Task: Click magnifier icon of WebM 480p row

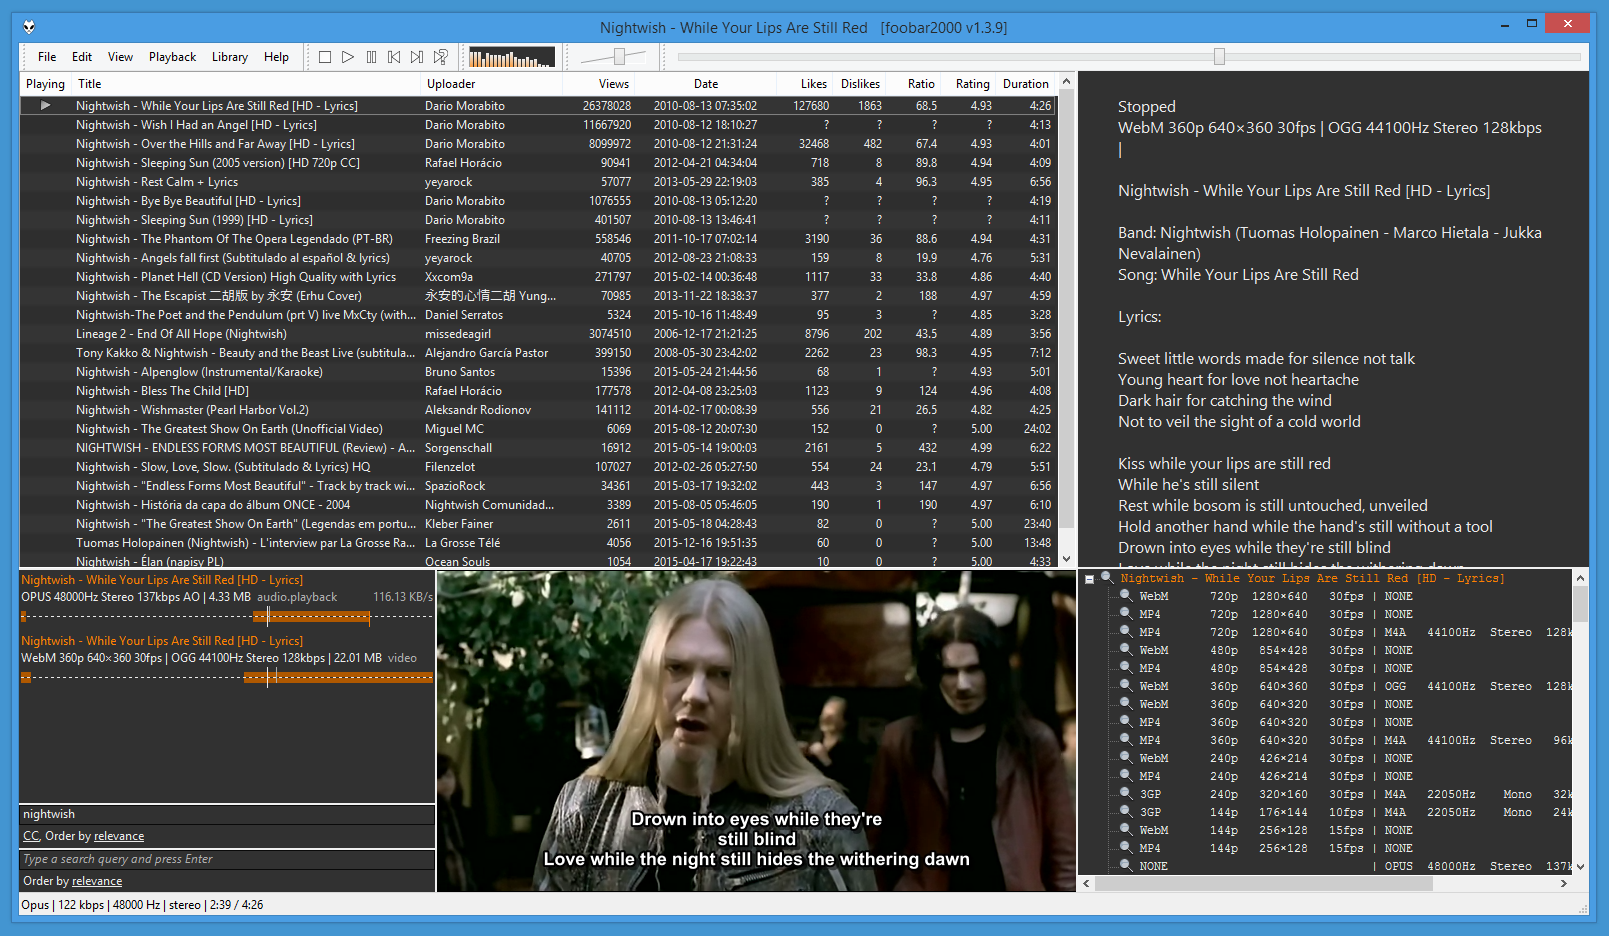Action: pos(1125,649)
